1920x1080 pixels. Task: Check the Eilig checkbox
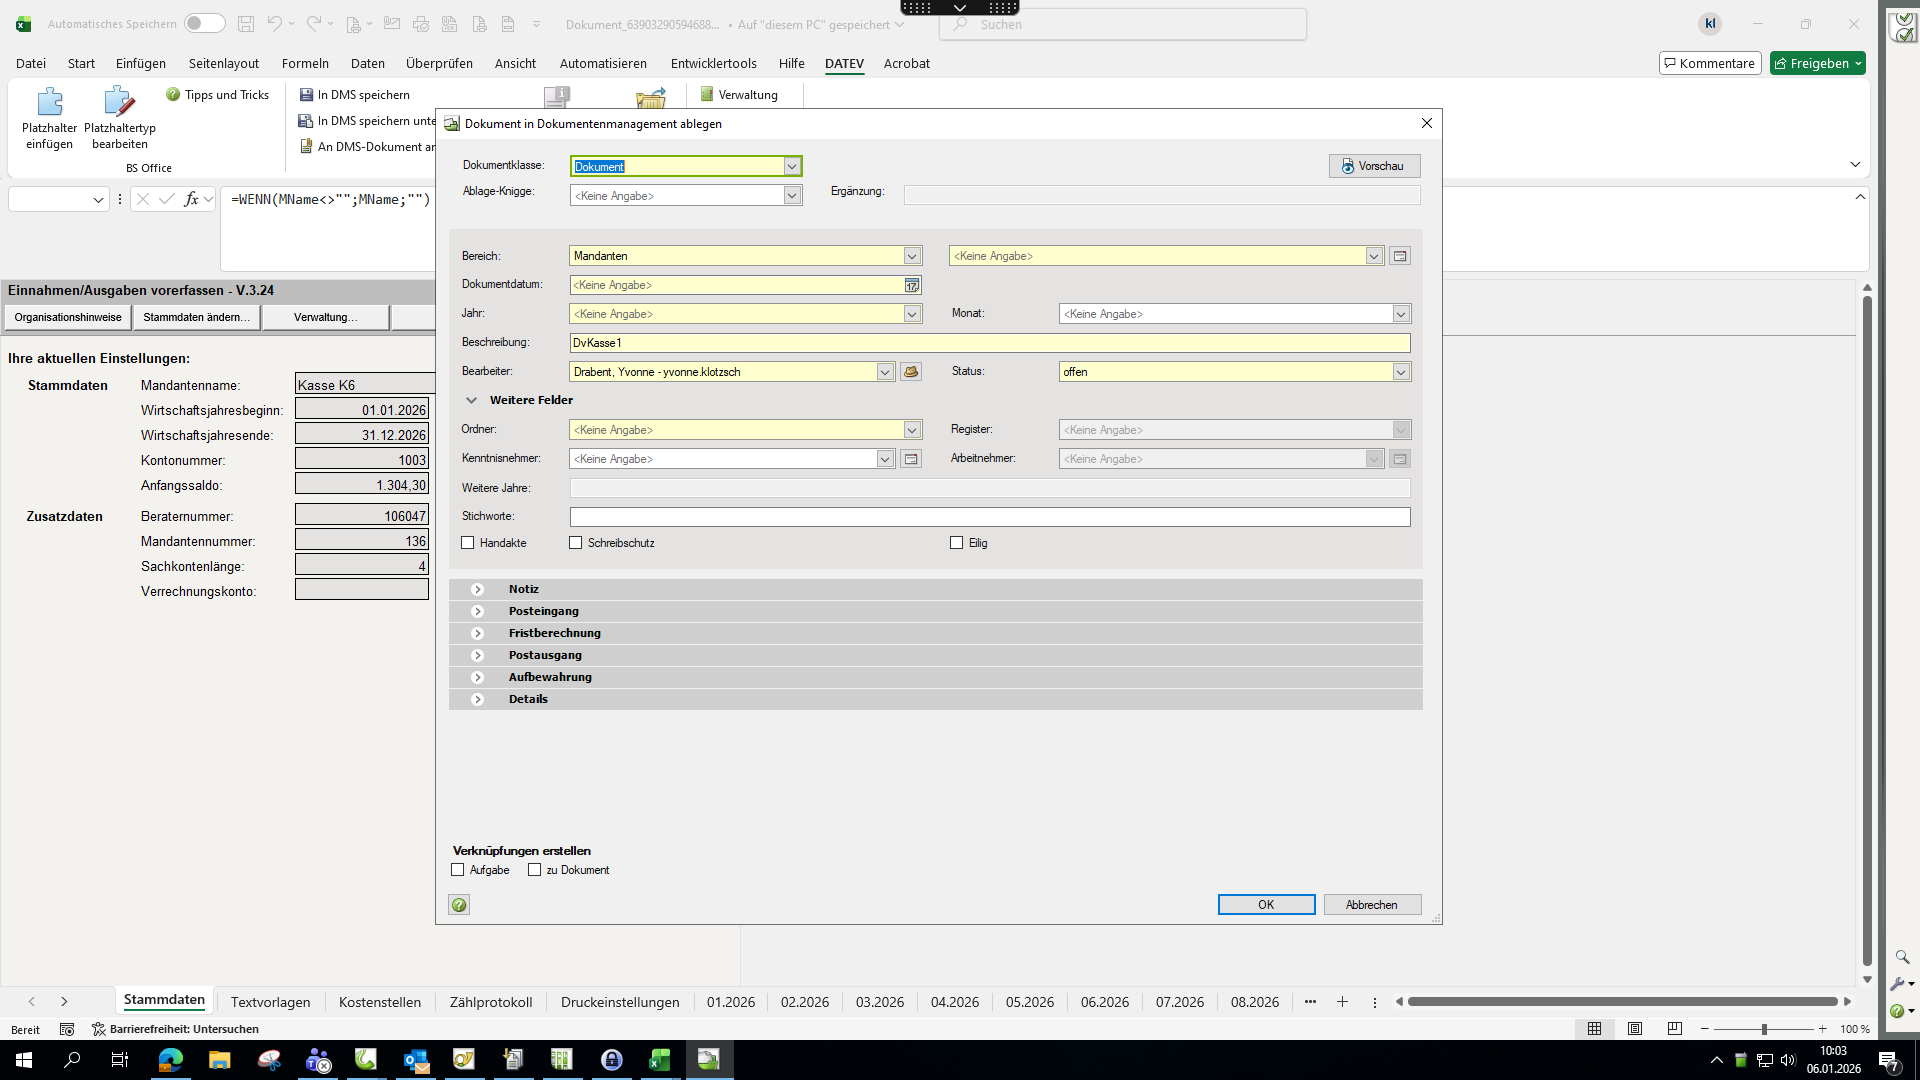957,543
